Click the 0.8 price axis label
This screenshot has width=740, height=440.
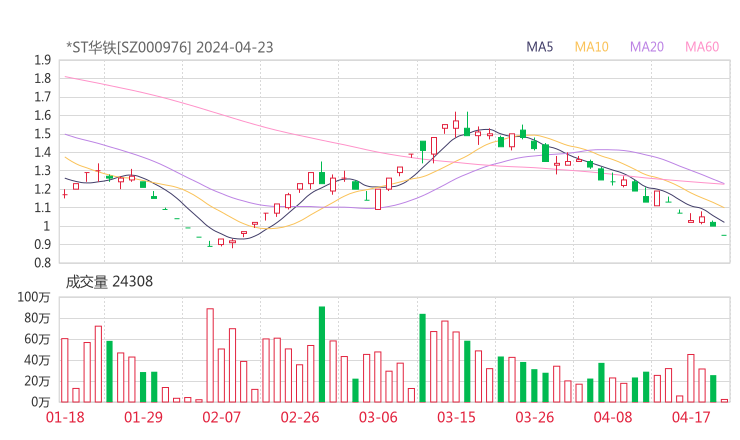coord(42,262)
